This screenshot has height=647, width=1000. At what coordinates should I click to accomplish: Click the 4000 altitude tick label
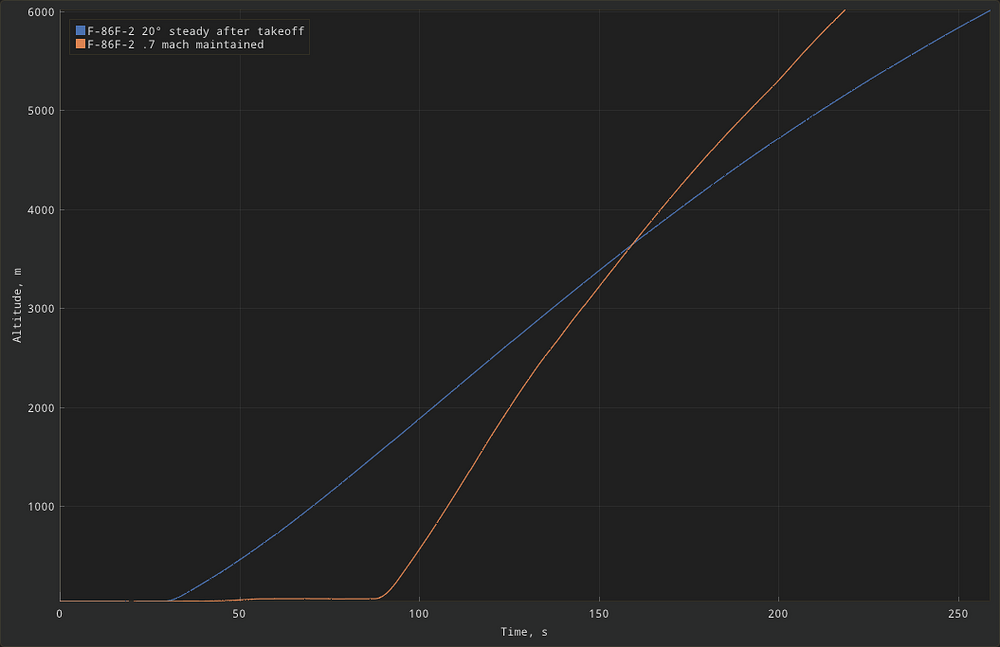pyautogui.click(x=41, y=210)
